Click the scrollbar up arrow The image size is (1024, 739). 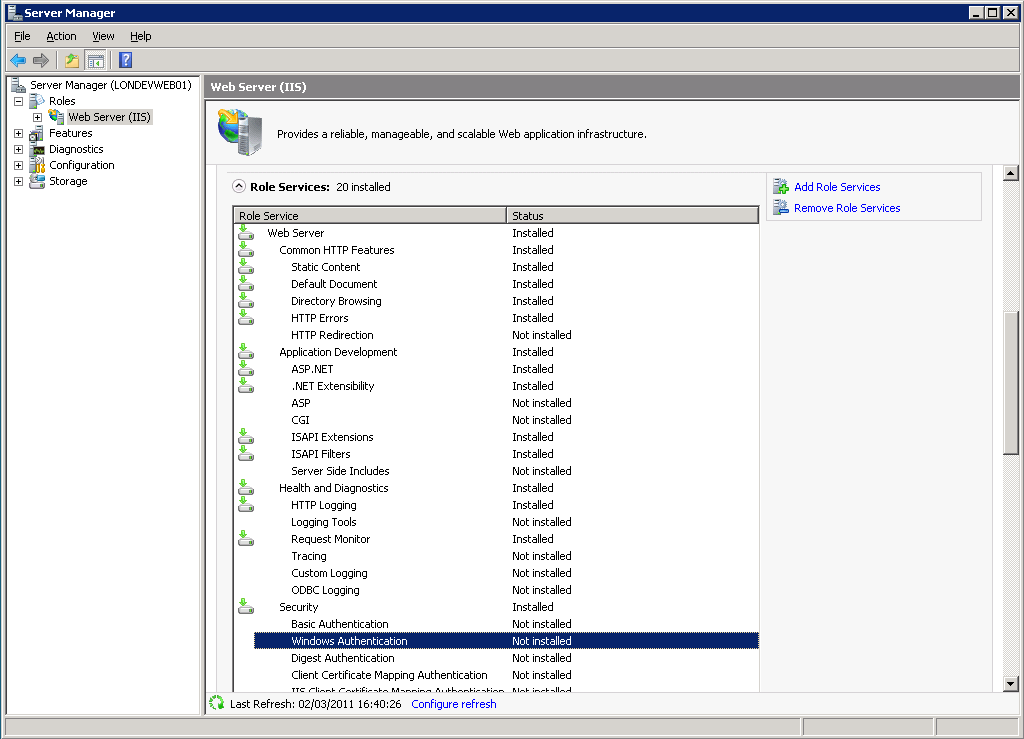(1010, 173)
